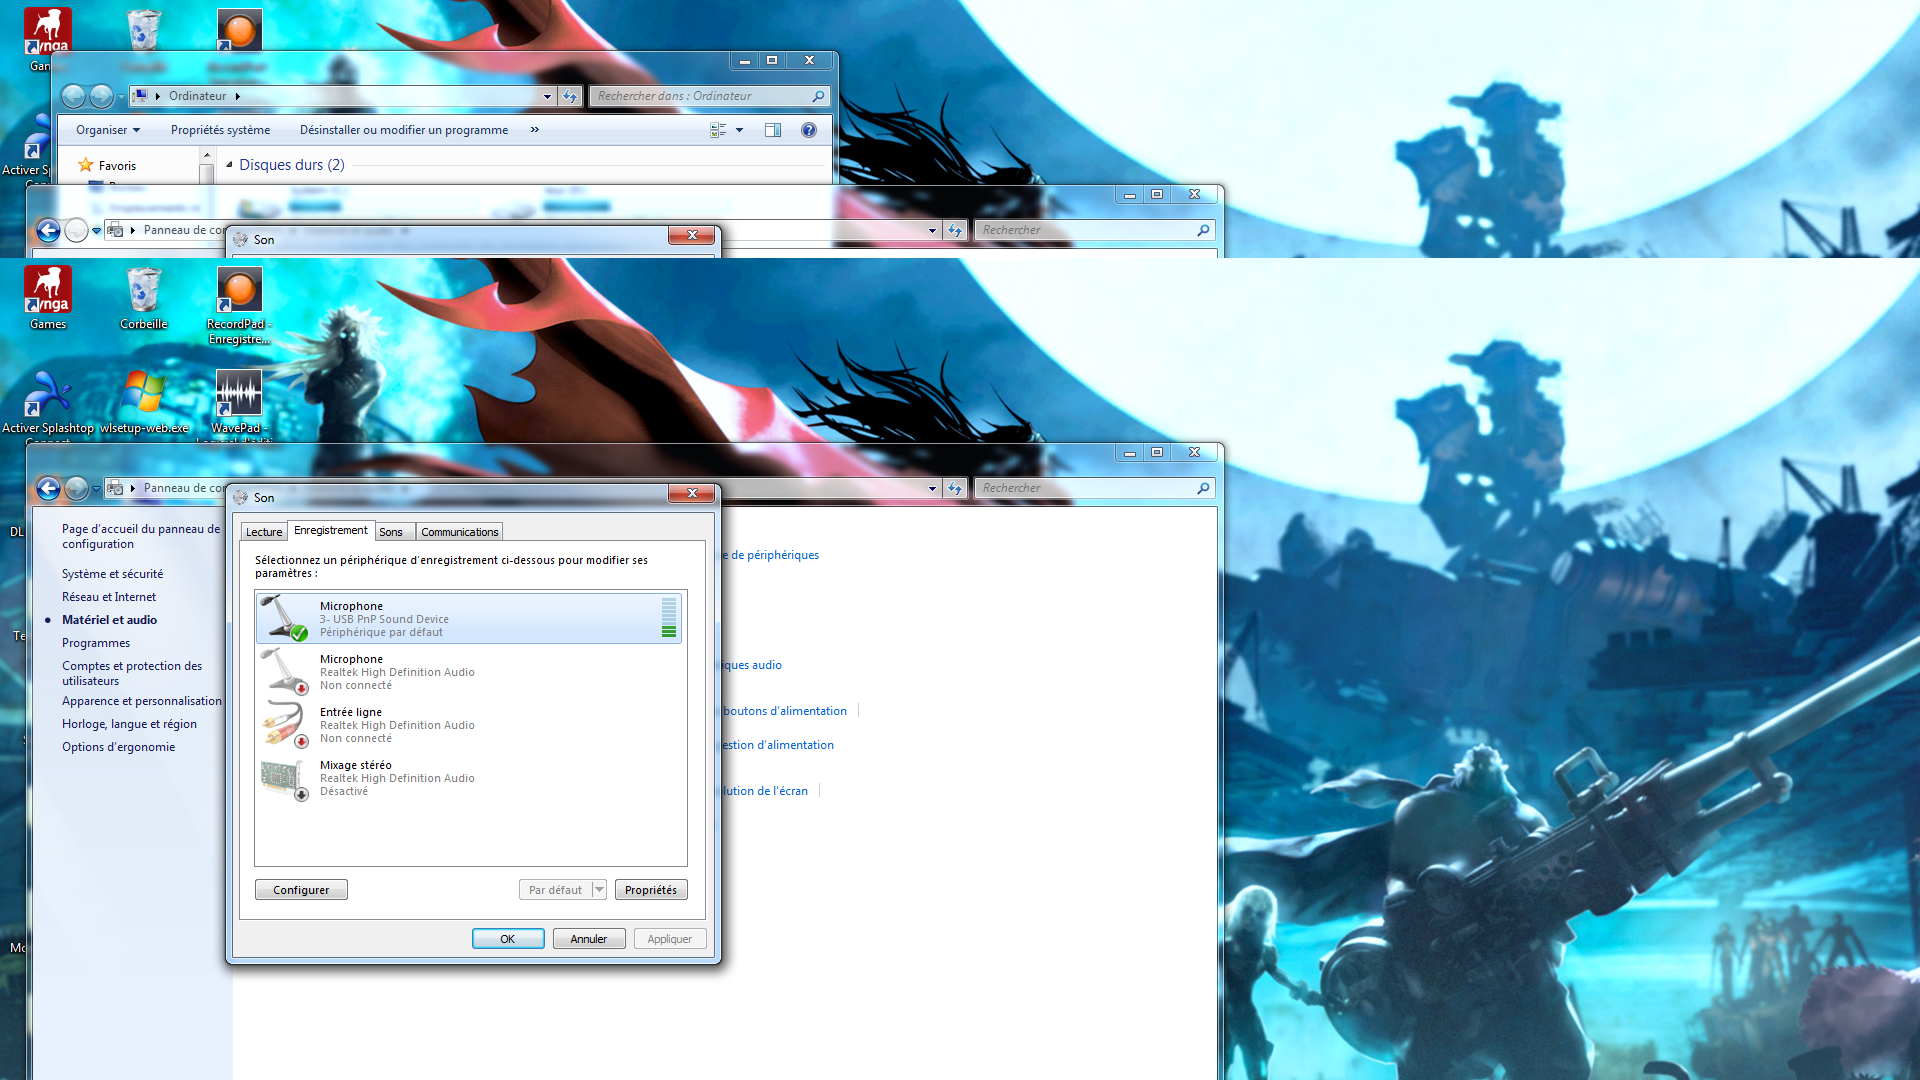The image size is (1920, 1080).
Task: Expand the Organiser menu dropdown
Action: point(108,130)
